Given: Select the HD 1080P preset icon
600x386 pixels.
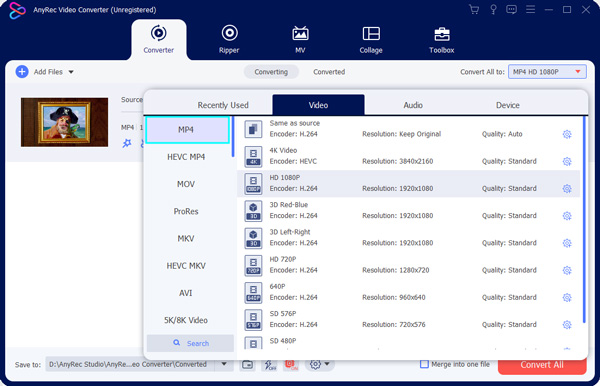Looking at the screenshot, I should pos(253,184).
